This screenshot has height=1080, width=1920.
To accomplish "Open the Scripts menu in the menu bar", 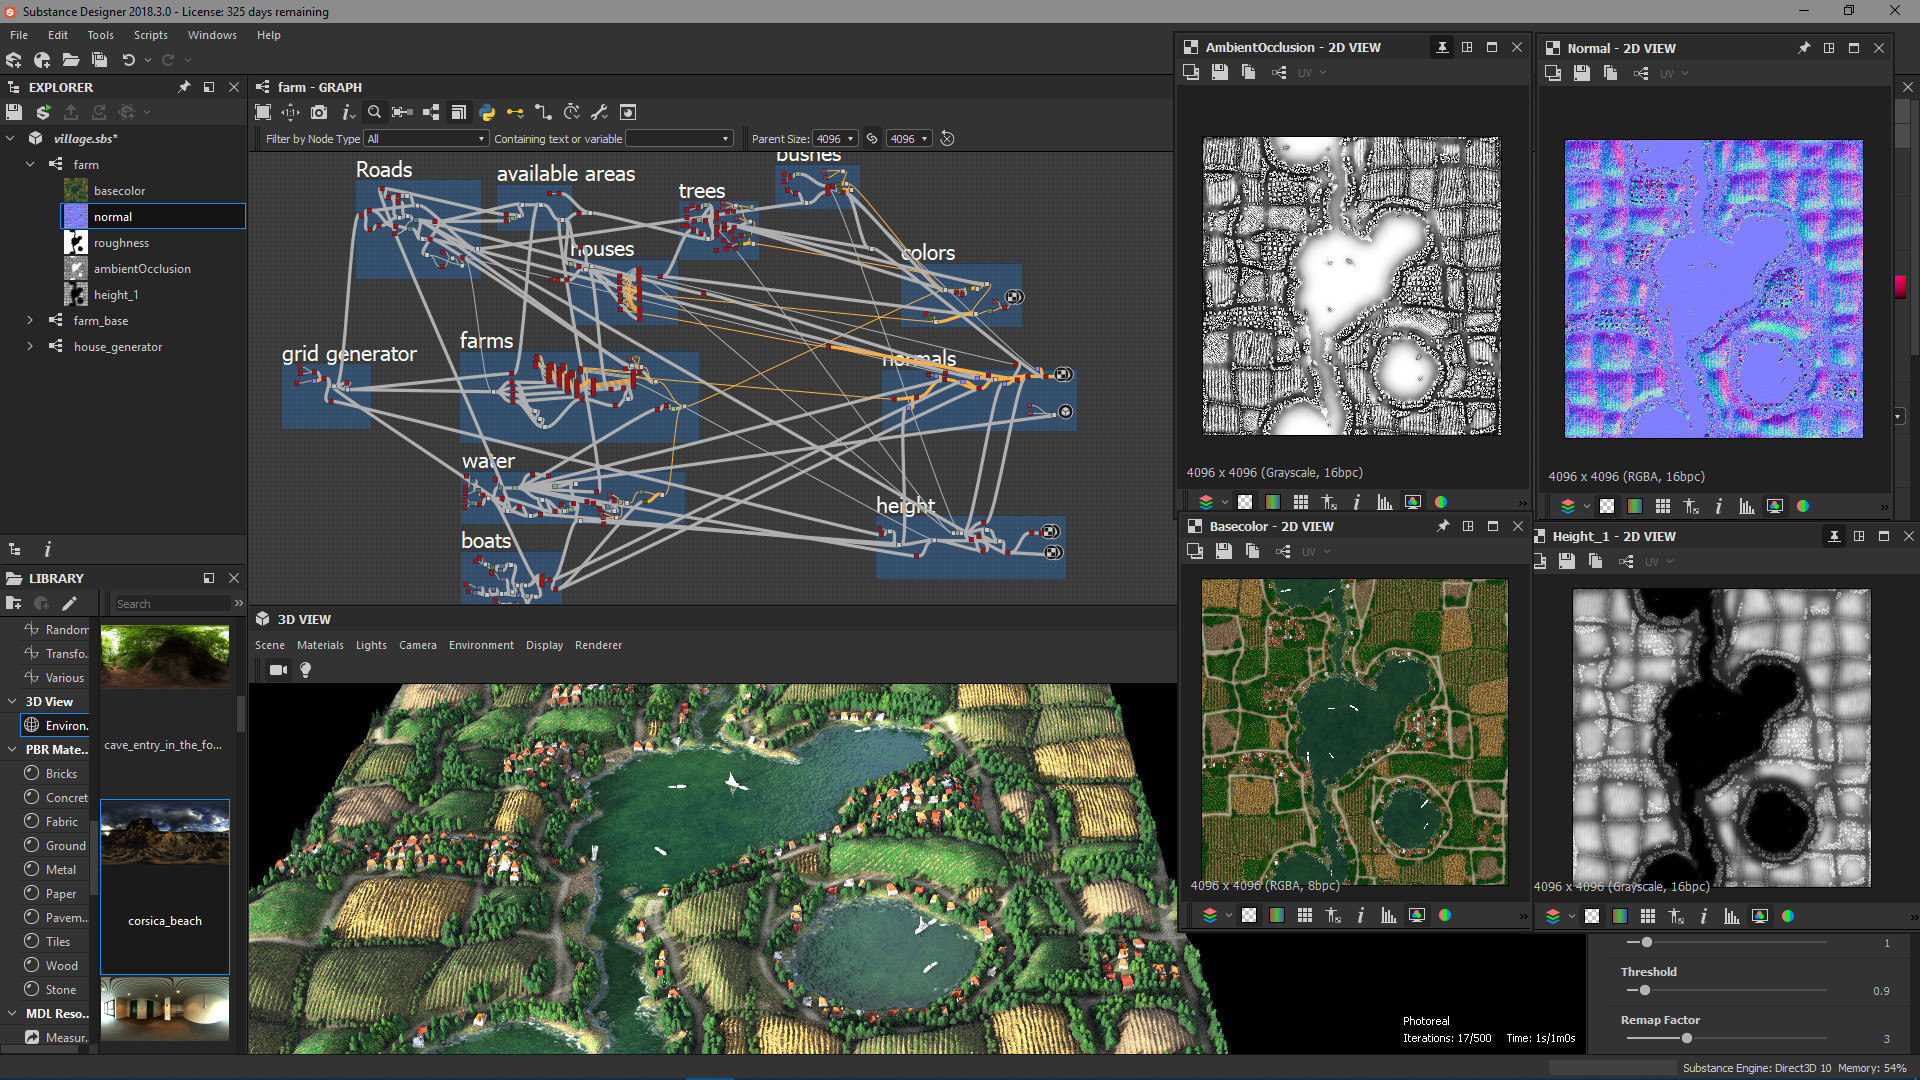I will [150, 35].
